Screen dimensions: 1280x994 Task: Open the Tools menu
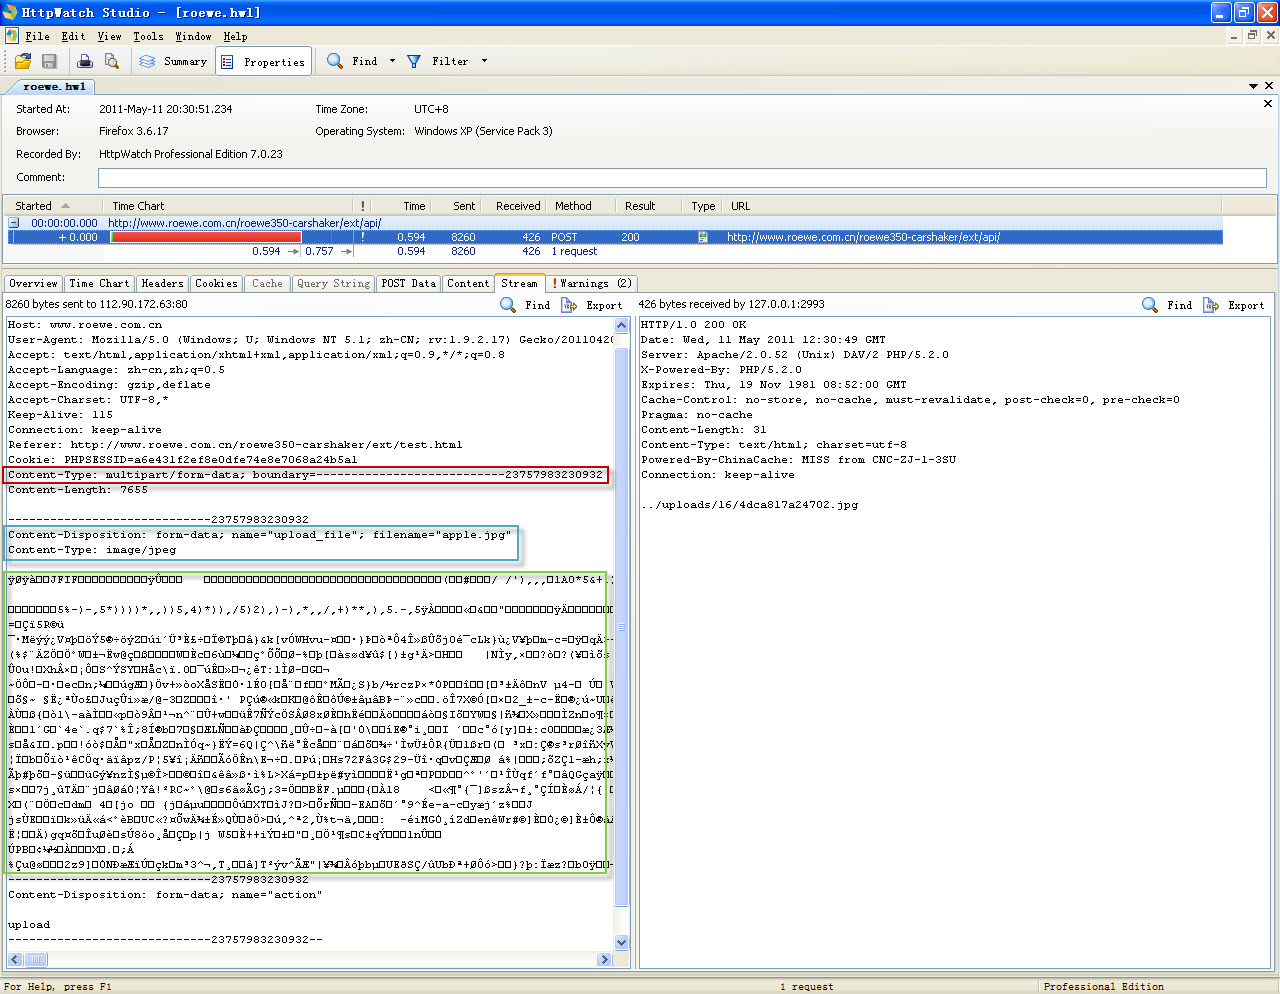coord(148,36)
